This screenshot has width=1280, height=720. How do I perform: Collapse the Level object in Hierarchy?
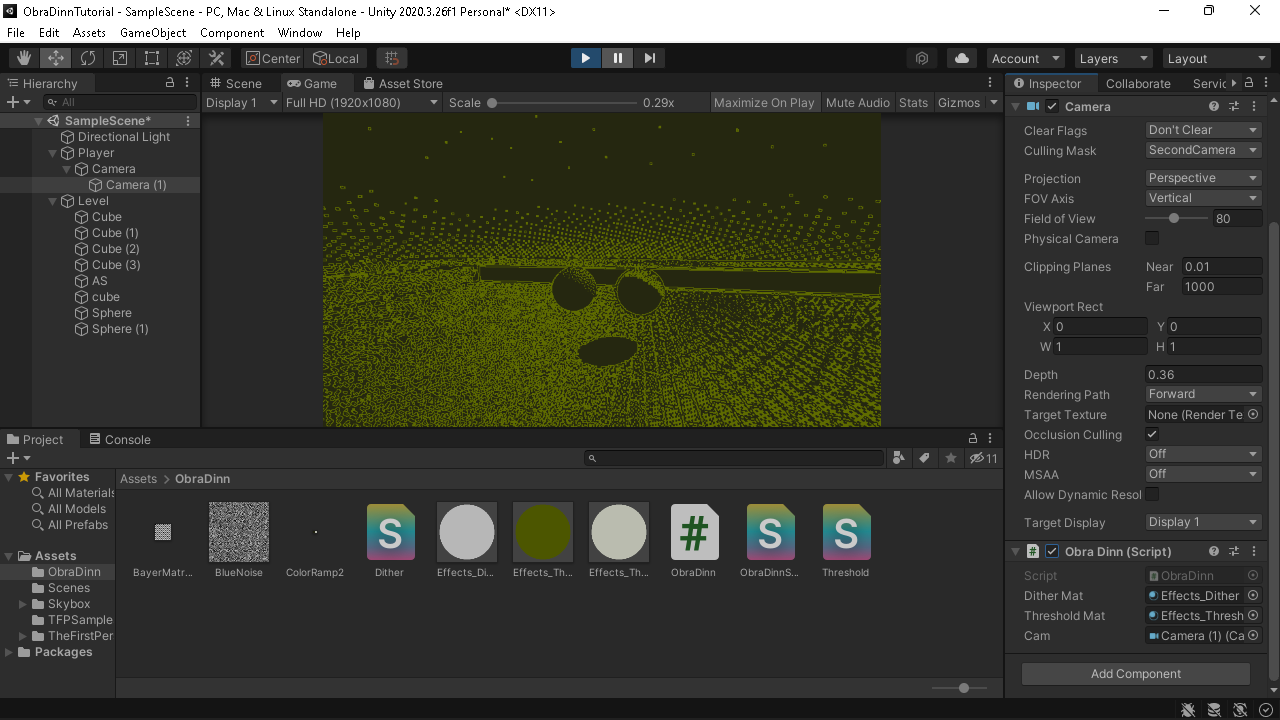54,201
